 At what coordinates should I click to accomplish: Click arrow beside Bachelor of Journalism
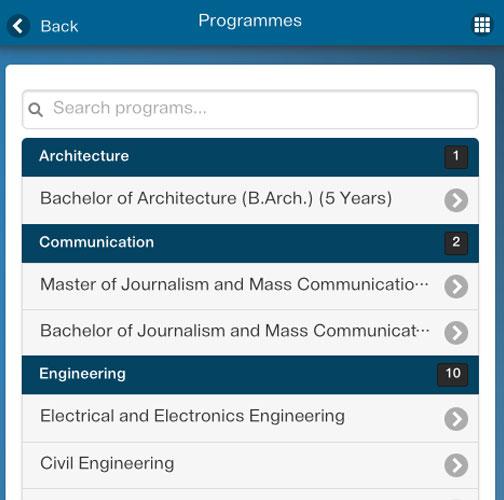[x=456, y=333]
